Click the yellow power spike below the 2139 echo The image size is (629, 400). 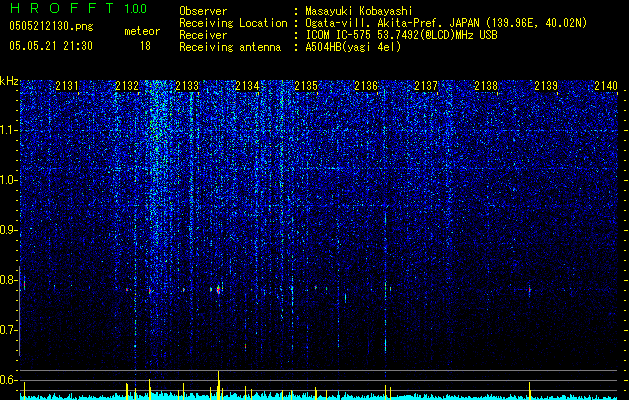click(x=530, y=391)
